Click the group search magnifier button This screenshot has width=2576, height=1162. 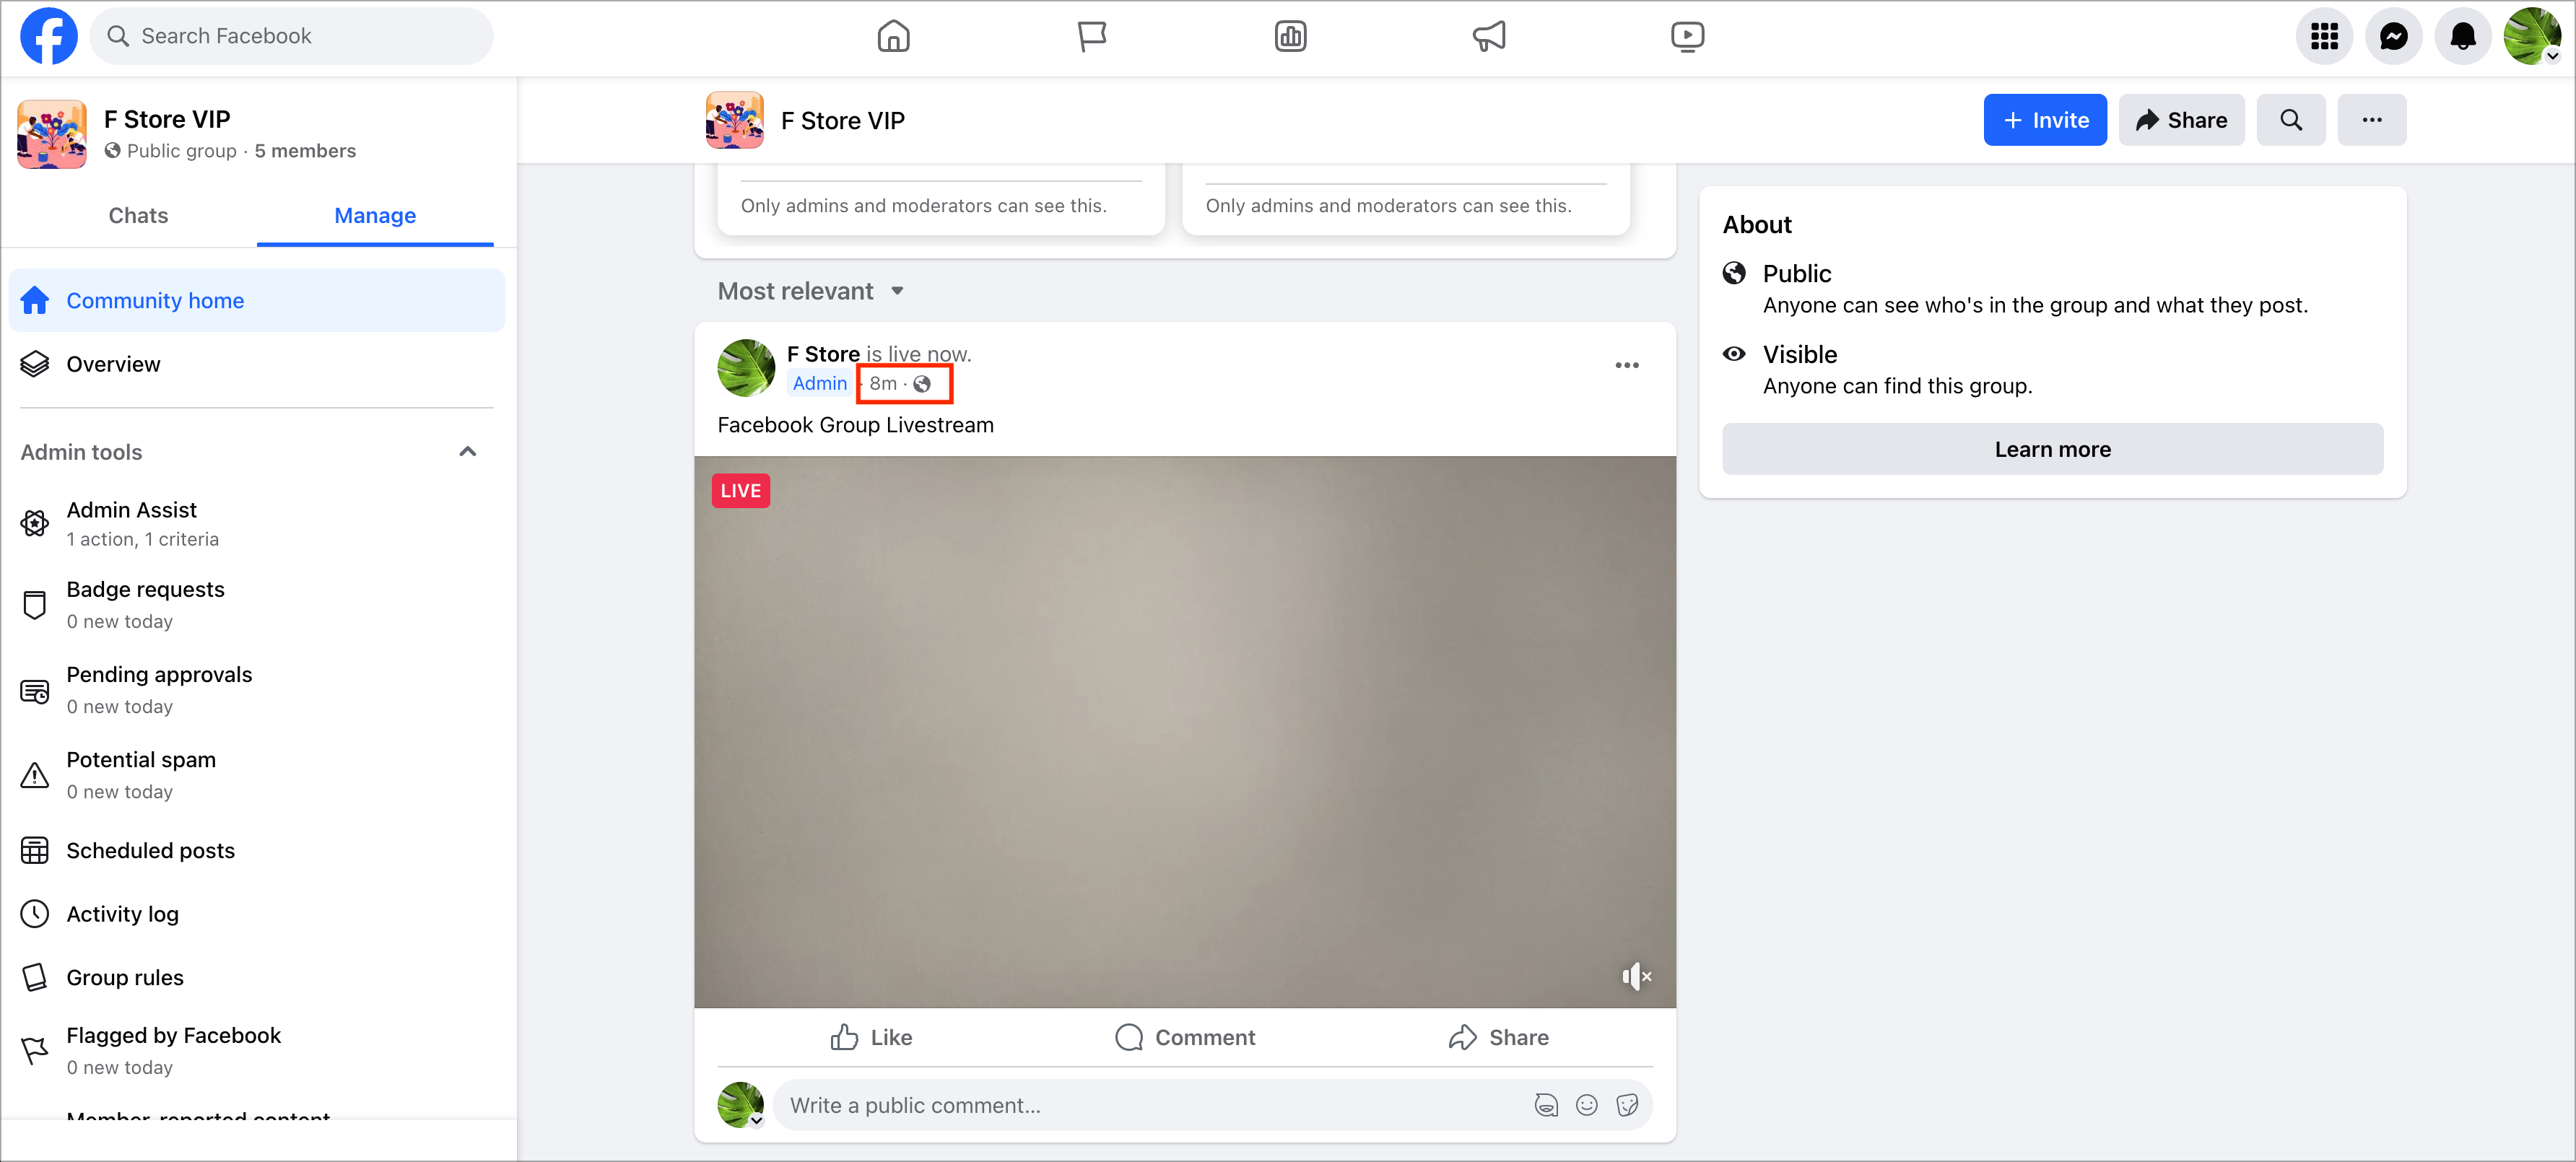[x=2290, y=120]
